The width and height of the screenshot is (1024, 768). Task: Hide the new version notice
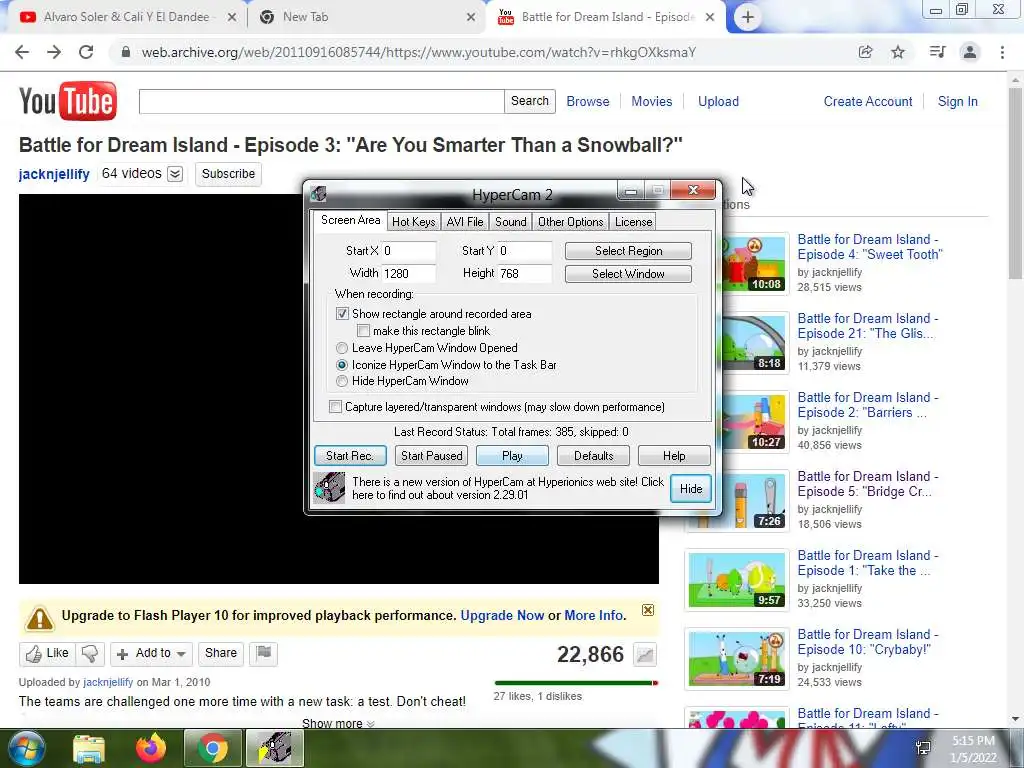691,488
